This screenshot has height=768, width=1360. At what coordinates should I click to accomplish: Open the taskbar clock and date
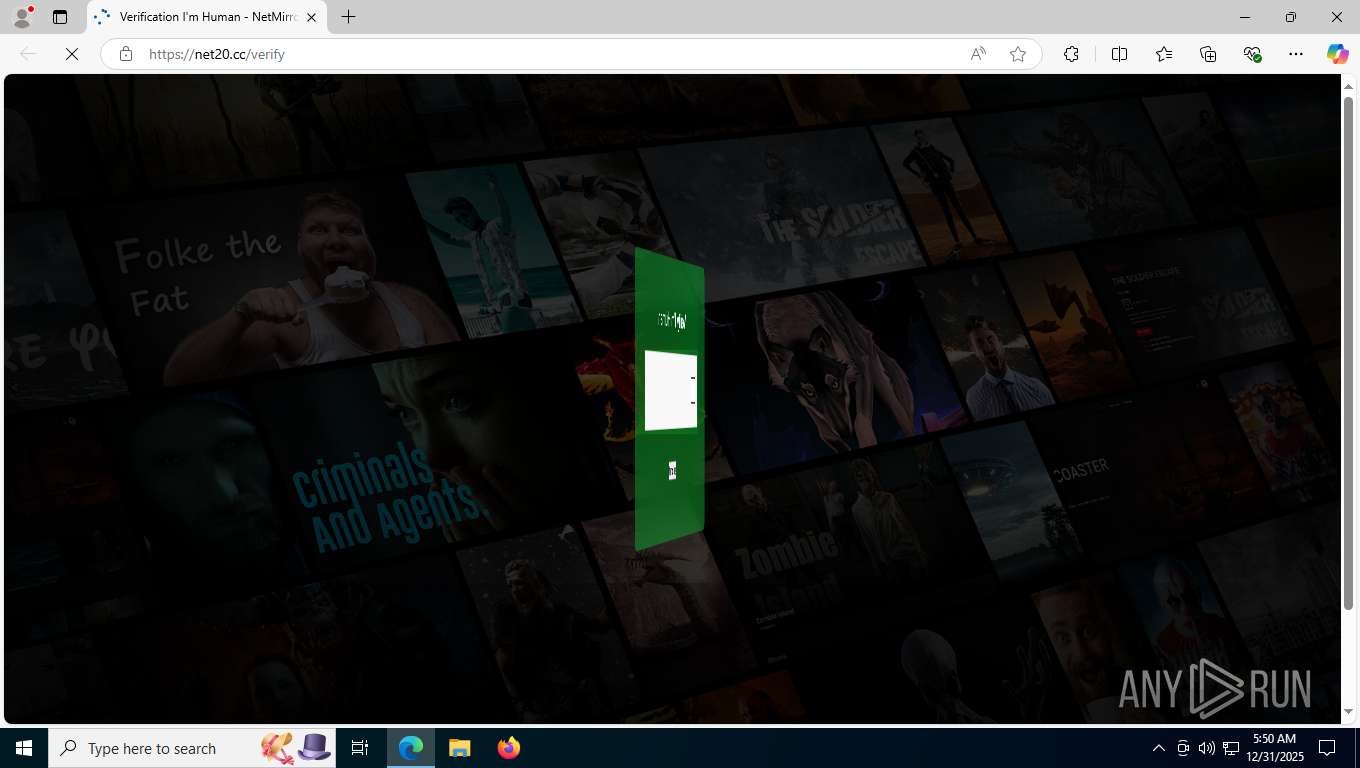(1274, 748)
